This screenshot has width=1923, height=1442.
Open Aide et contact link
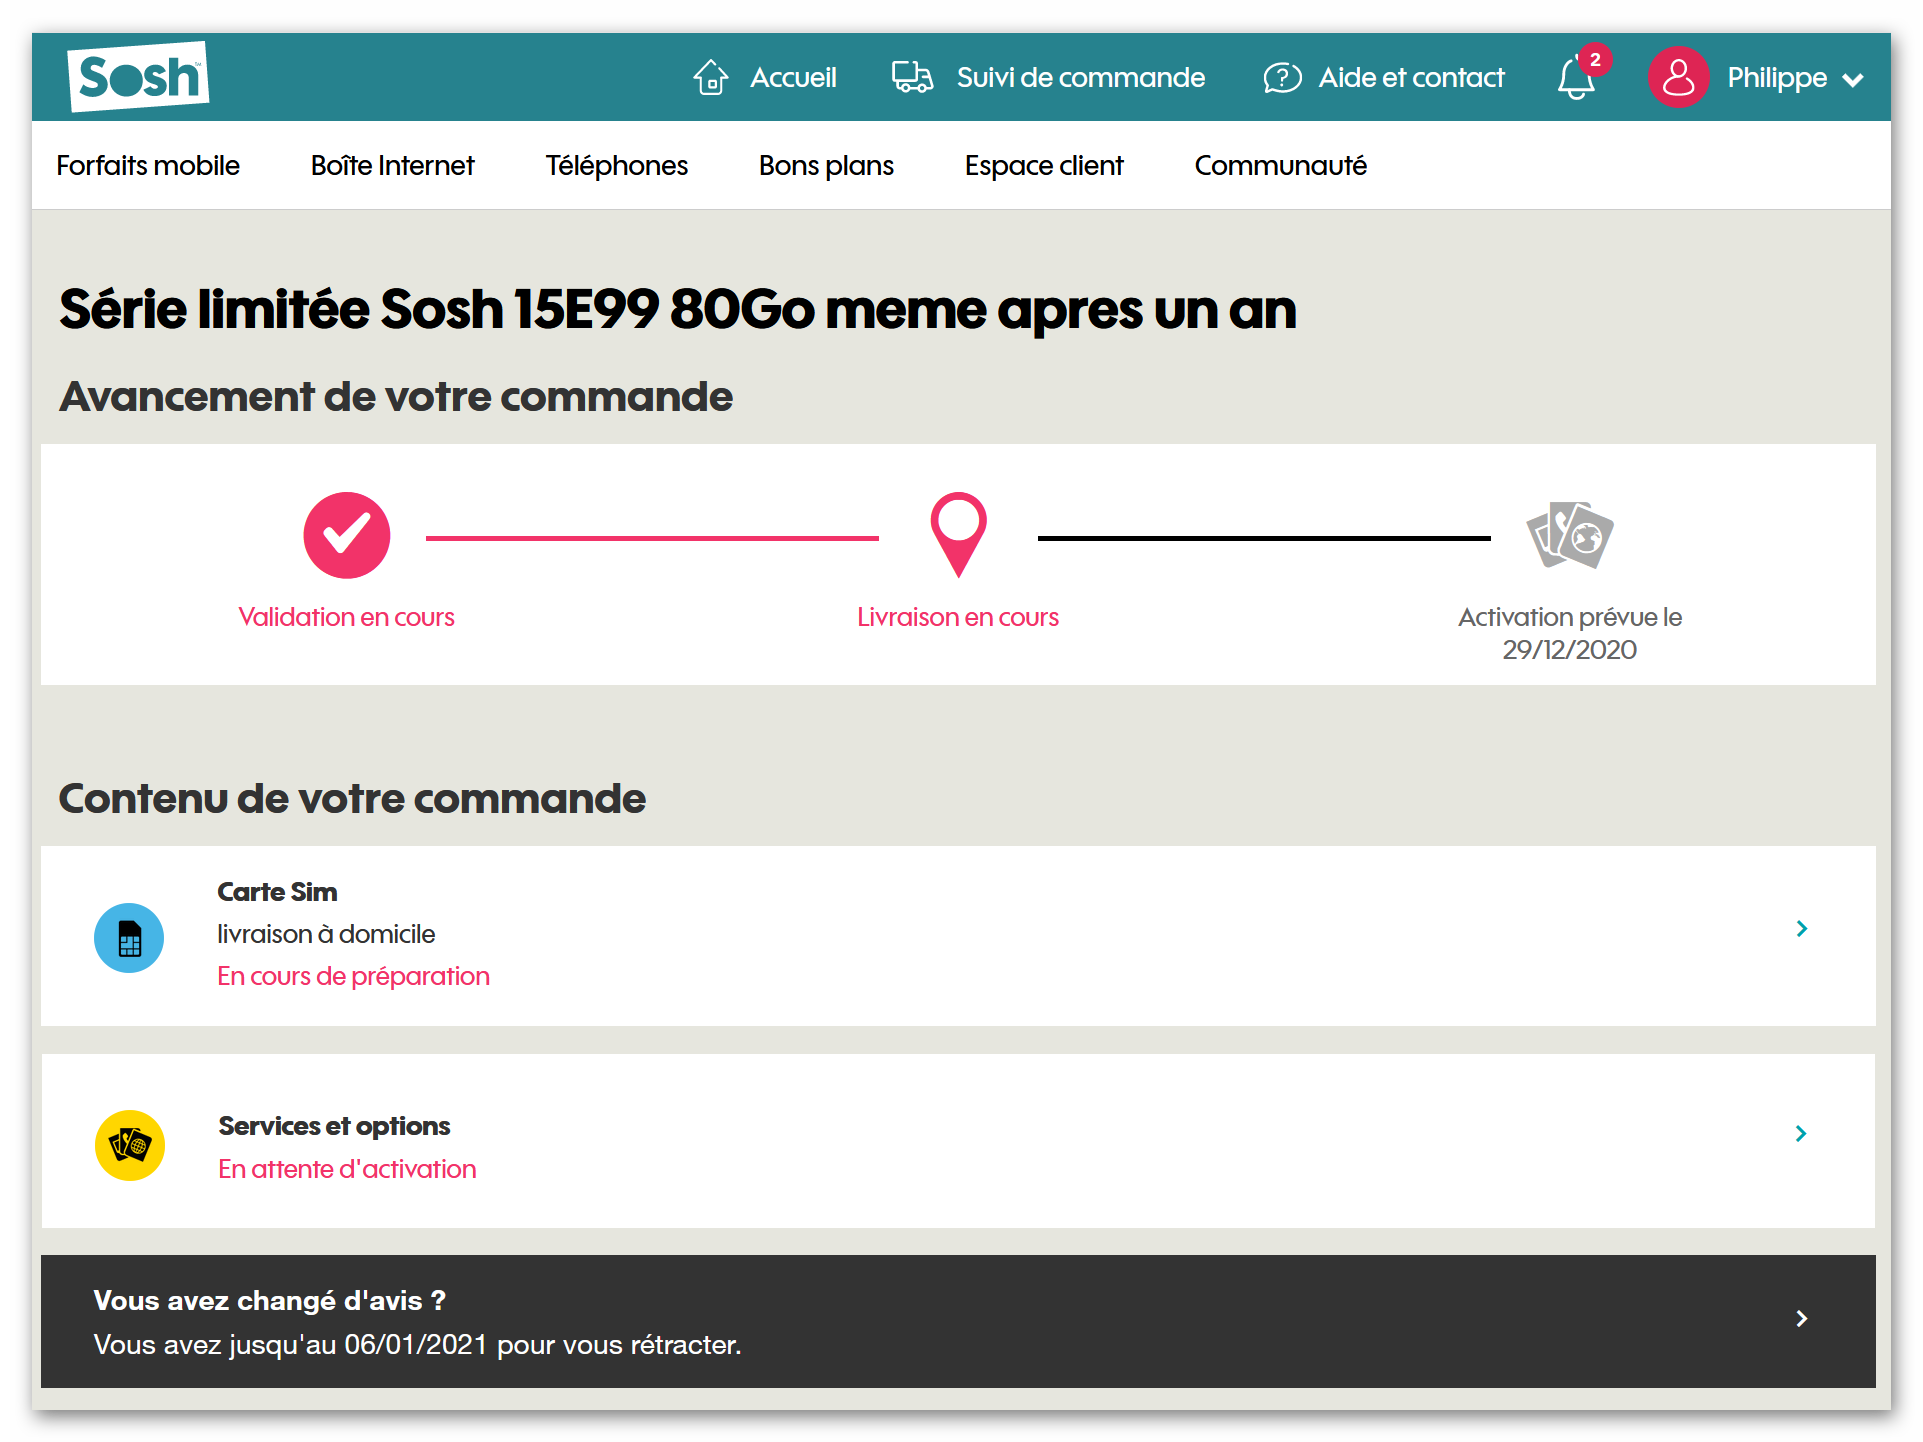point(1410,78)
